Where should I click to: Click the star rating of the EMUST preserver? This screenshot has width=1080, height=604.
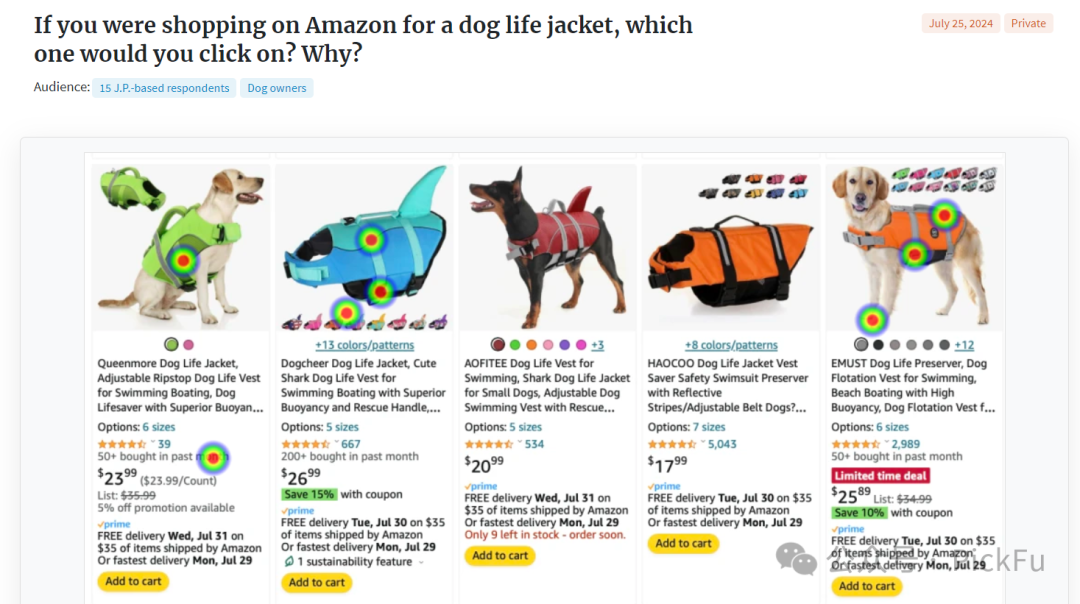[x=856, y=444]
